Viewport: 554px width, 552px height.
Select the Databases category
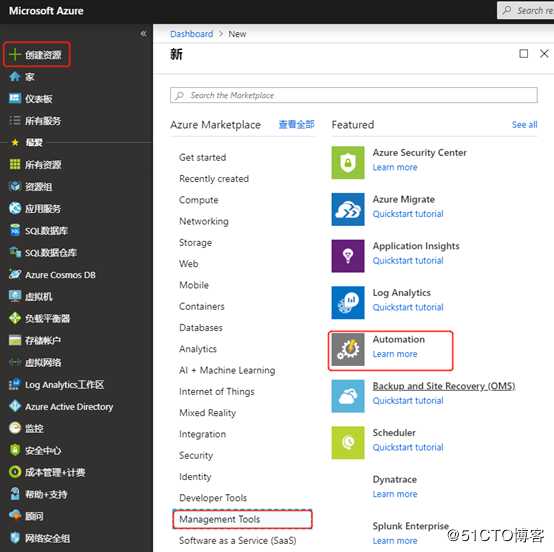pos(201,328)
